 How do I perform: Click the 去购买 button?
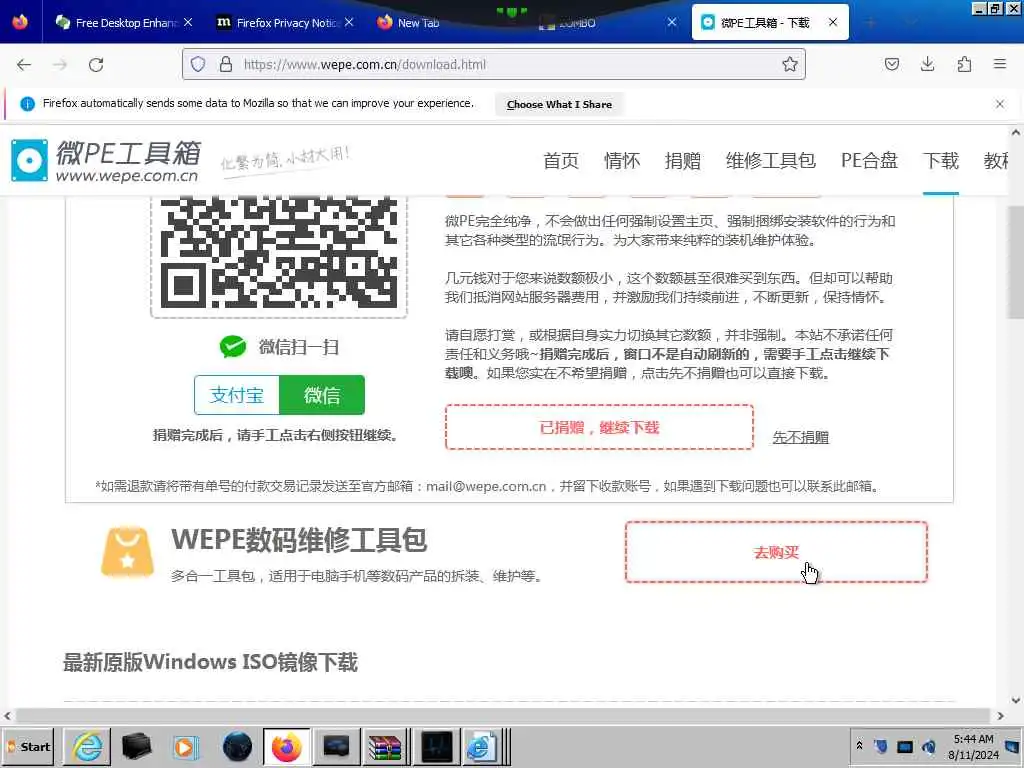pyautogui.click(x=776, y=552)
